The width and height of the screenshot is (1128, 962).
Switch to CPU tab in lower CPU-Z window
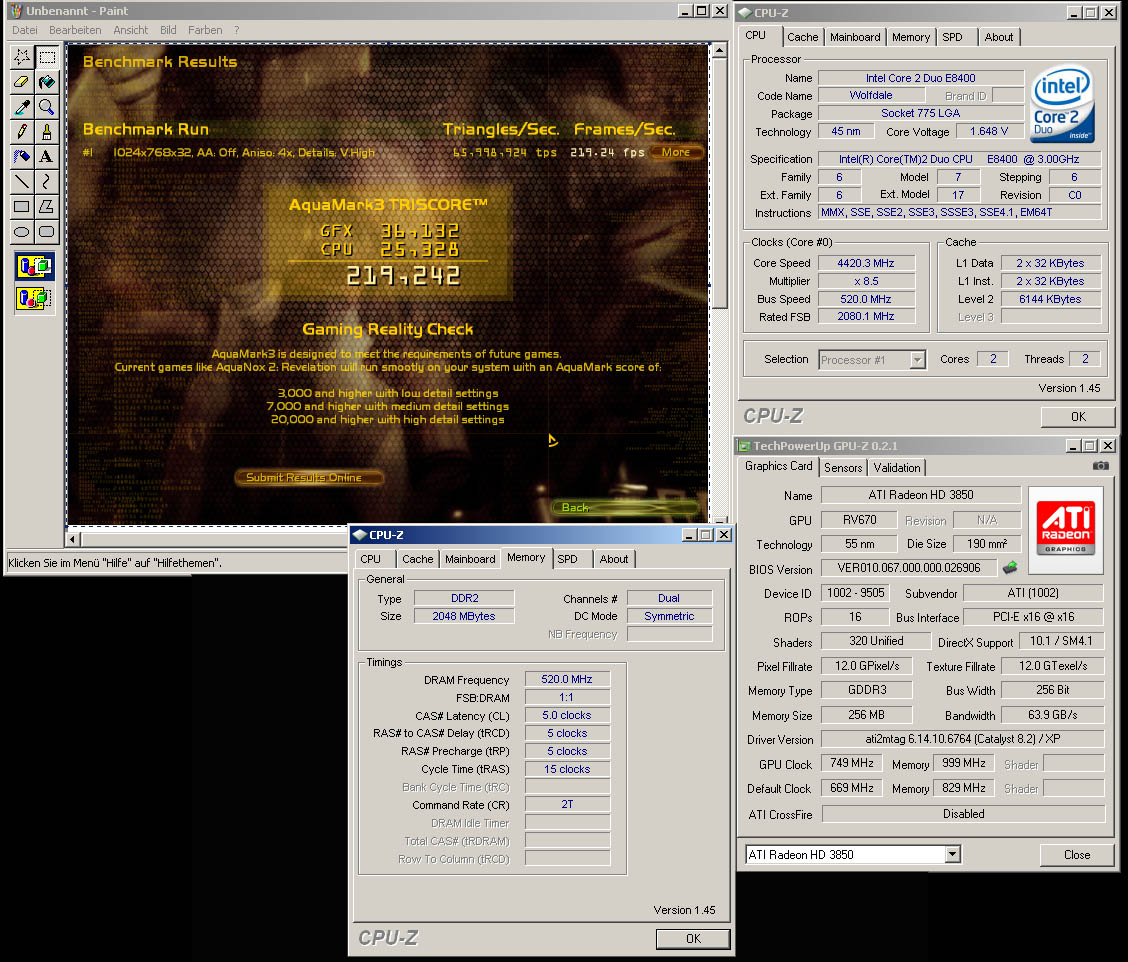pyautogui.click(x=370, y=559)
